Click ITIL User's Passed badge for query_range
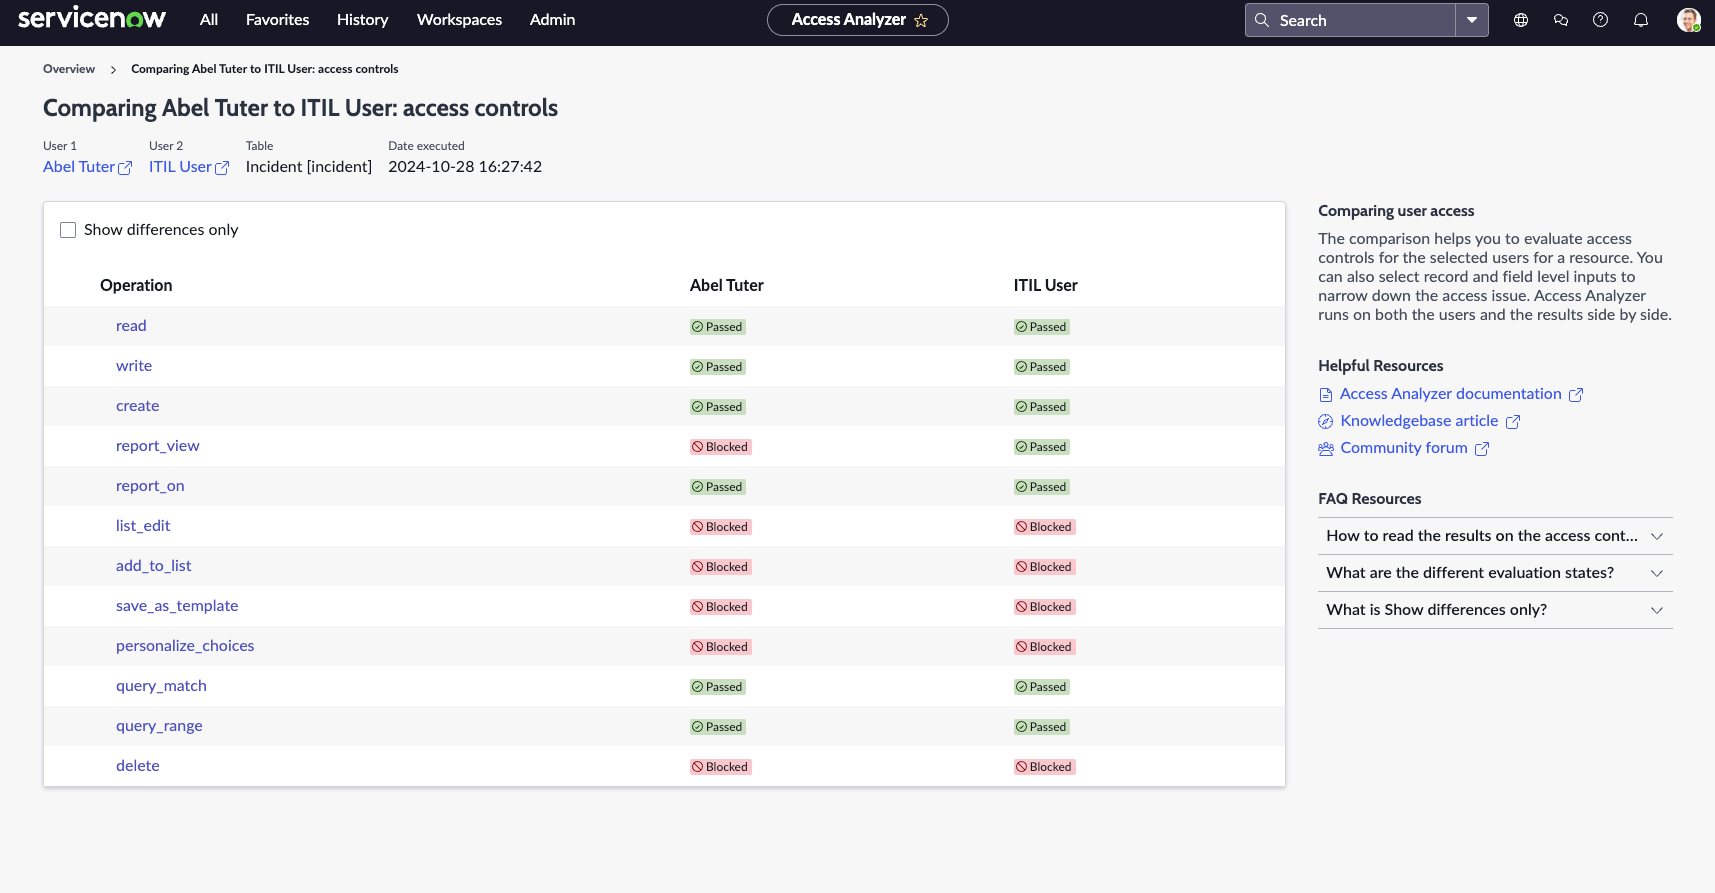The height and width of the screenshot is (893, 1715). coord(1041,727)
